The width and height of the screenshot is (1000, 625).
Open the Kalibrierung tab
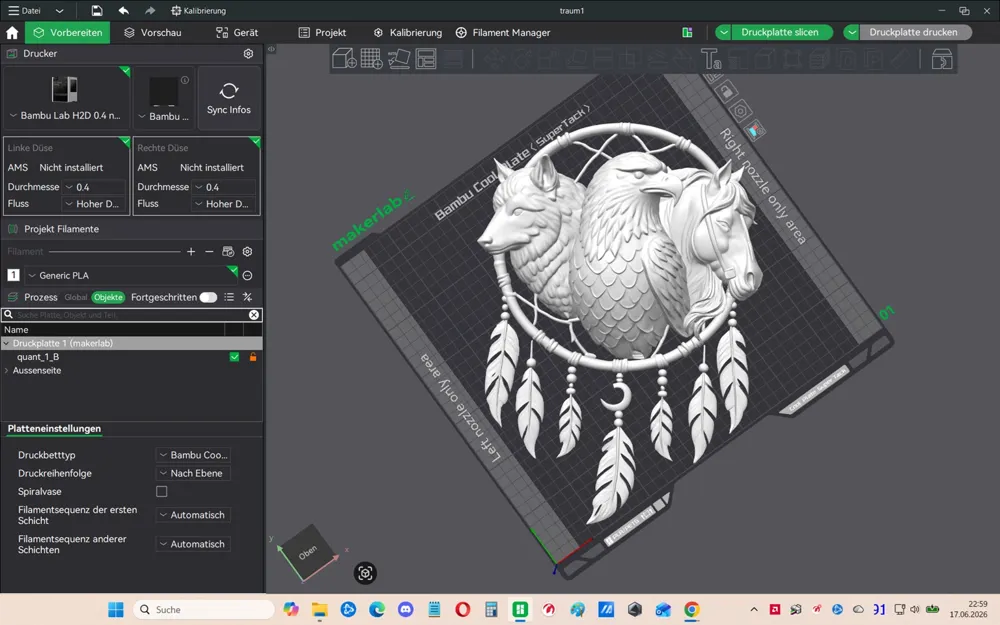[x=408, y=33]
